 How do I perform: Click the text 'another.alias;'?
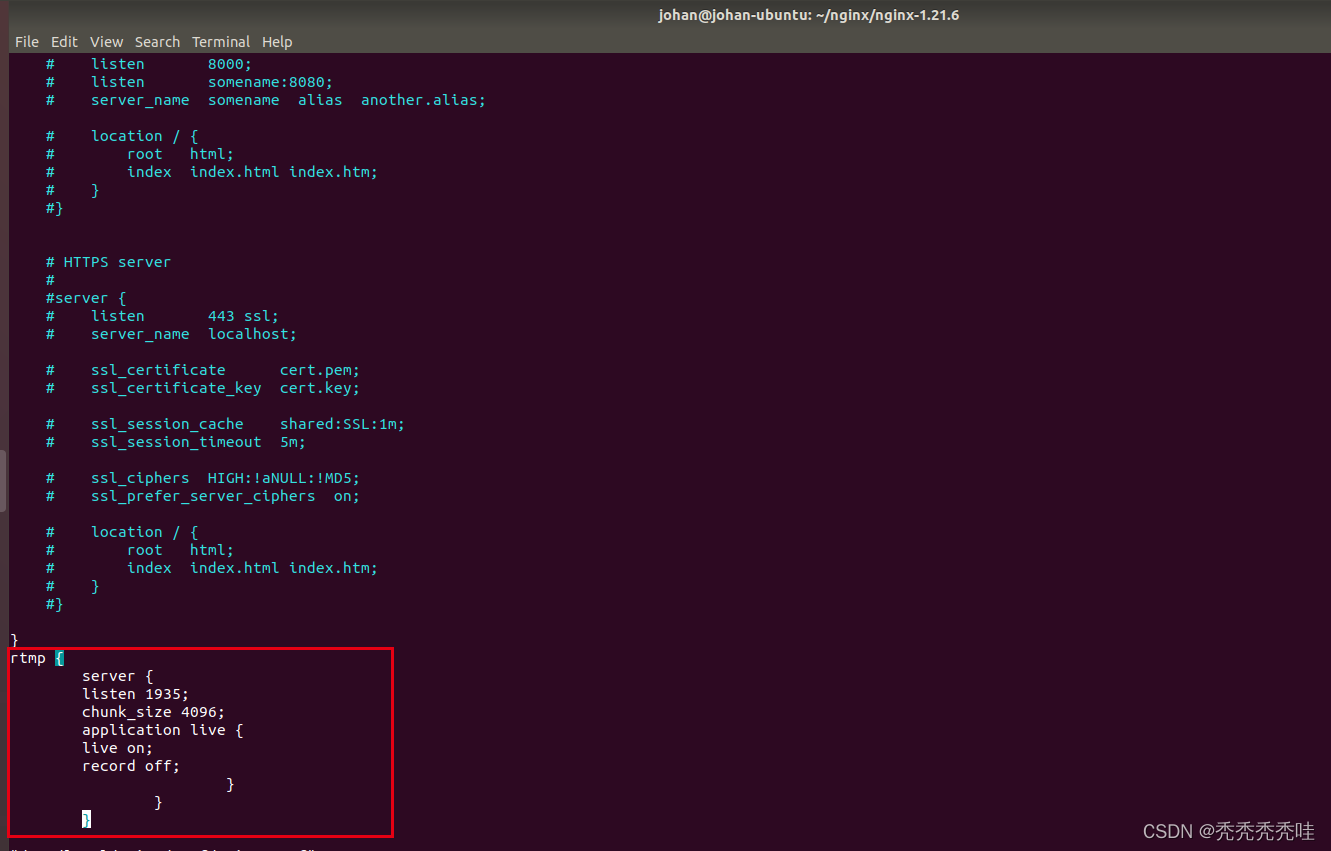click(423, 100)
